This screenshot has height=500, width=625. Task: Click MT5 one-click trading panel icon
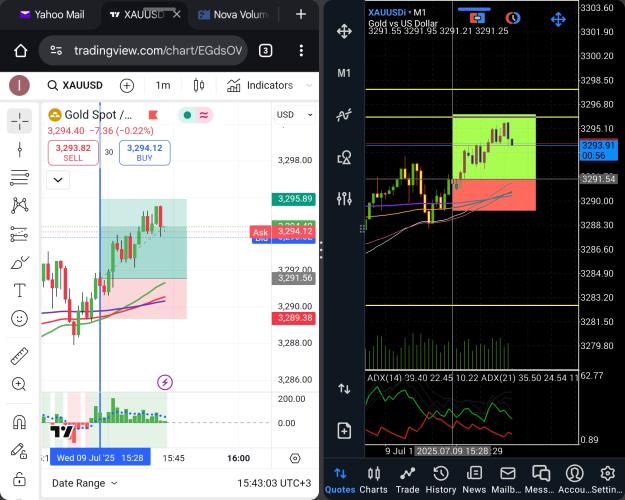[x=477, y=18]
